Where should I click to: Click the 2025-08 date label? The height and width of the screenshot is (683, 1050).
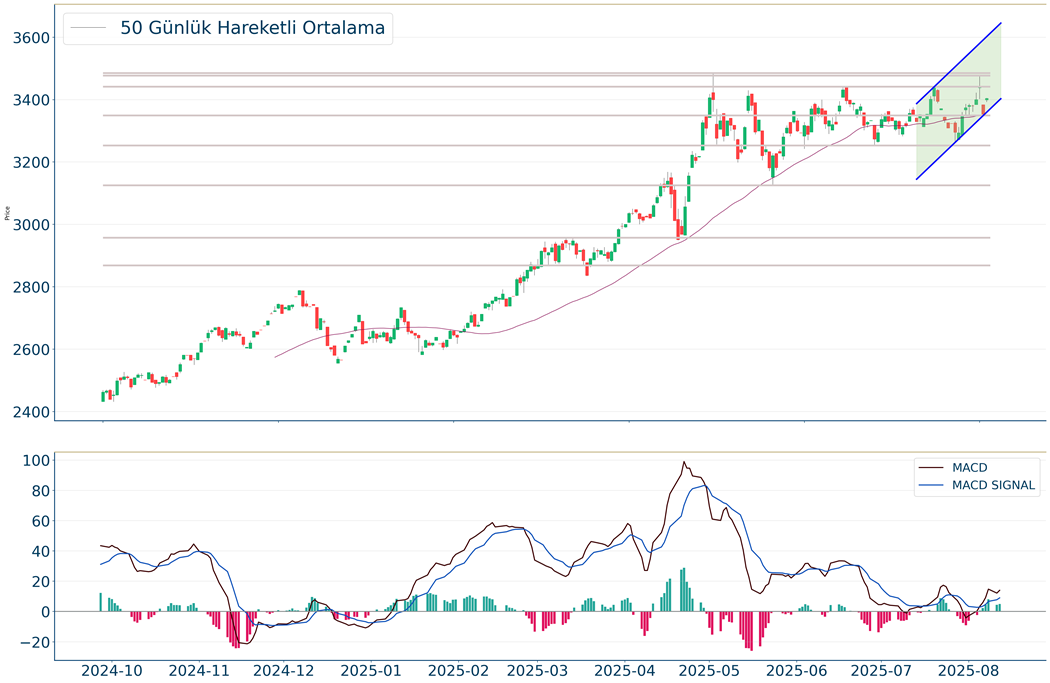coord(968,670)
